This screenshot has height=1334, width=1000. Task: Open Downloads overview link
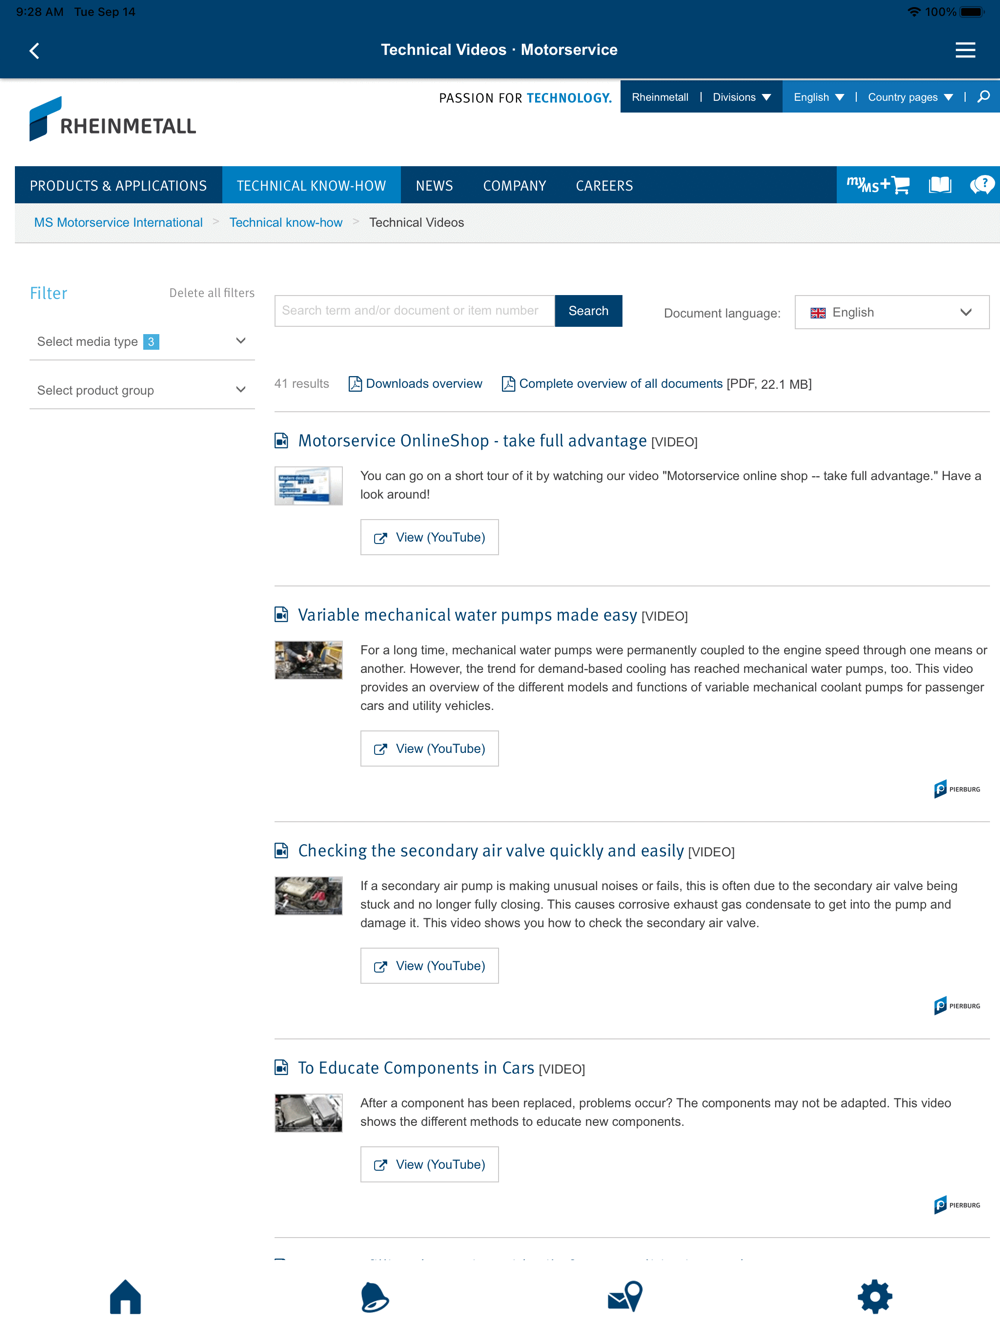[x=424, y=384]
